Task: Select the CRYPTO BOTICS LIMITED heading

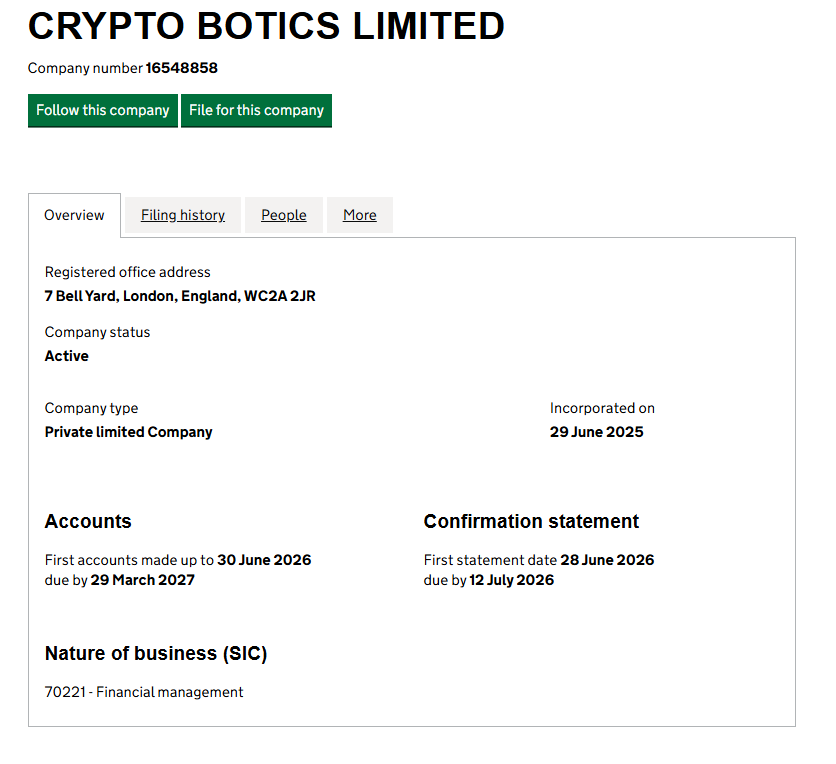Action: 266,26
